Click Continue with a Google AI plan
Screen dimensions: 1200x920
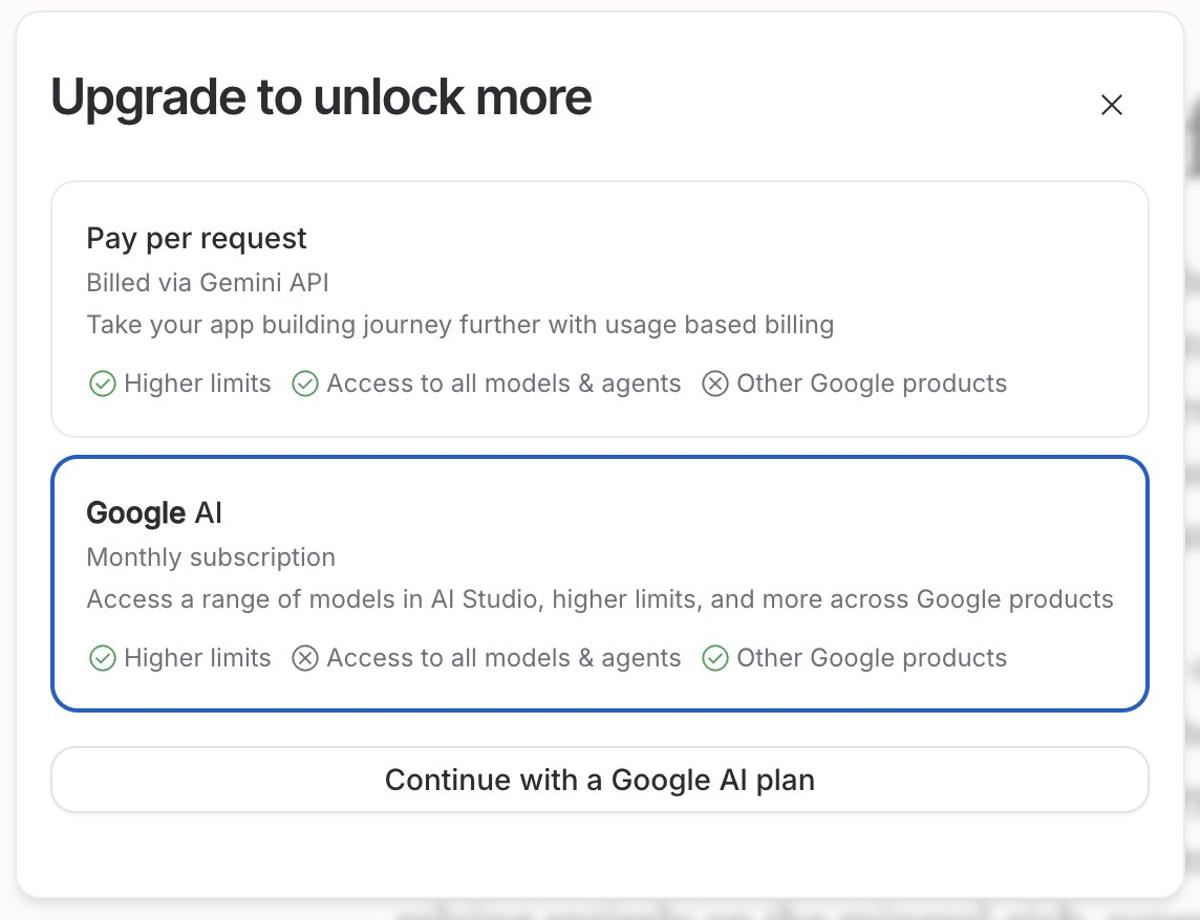[600, 779]
